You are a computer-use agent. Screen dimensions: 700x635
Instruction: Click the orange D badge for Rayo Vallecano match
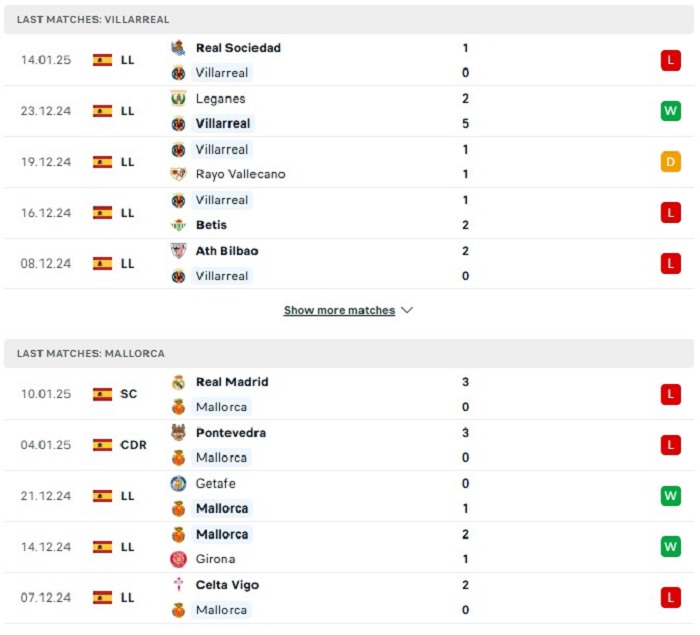point(671,162)
